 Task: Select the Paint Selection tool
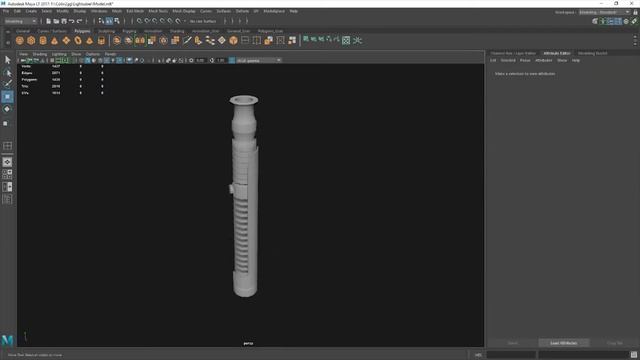(7, 84)
